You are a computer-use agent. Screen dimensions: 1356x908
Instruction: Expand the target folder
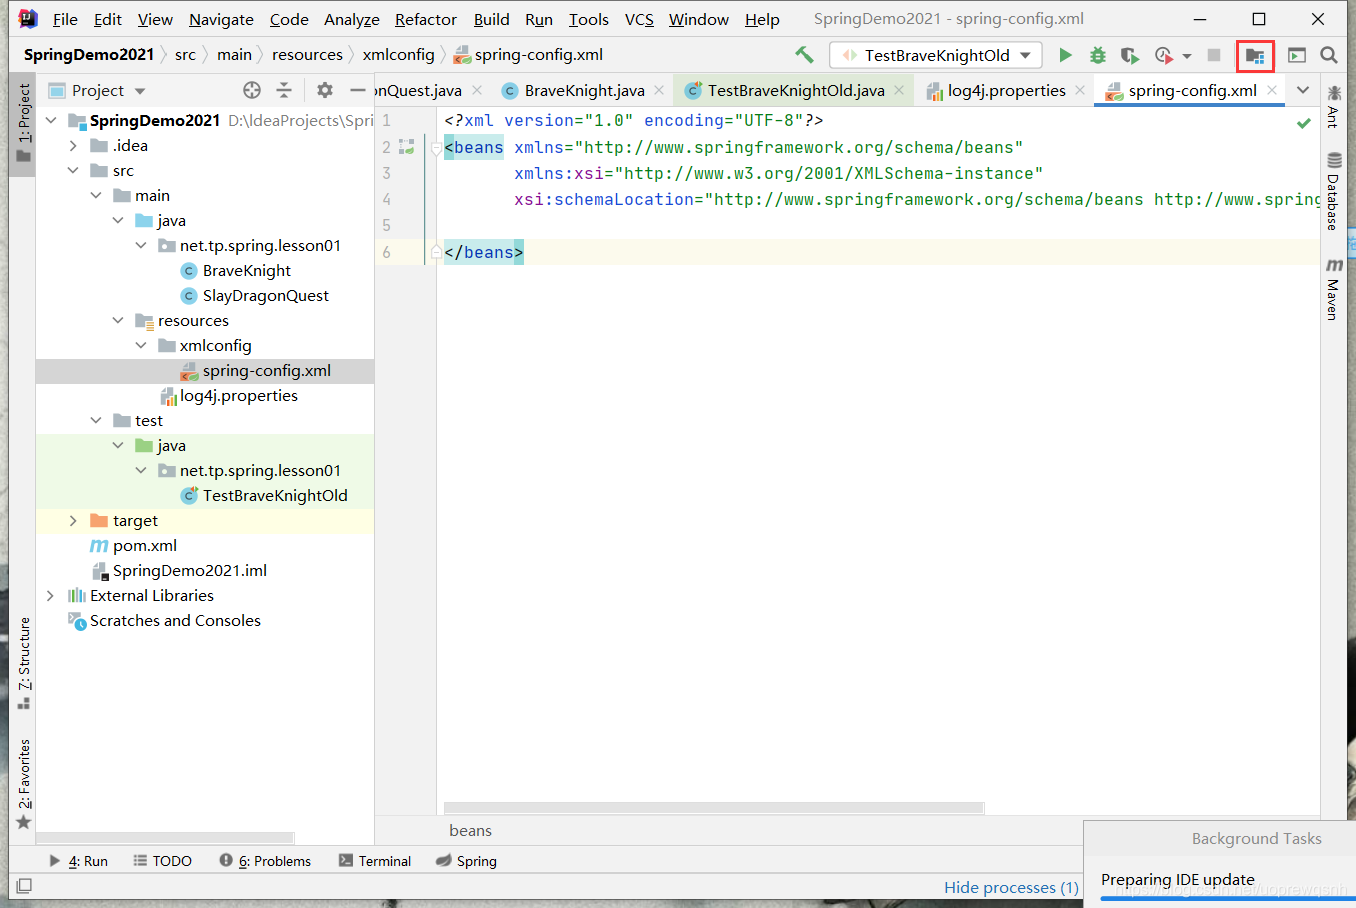tap(73, 521)
